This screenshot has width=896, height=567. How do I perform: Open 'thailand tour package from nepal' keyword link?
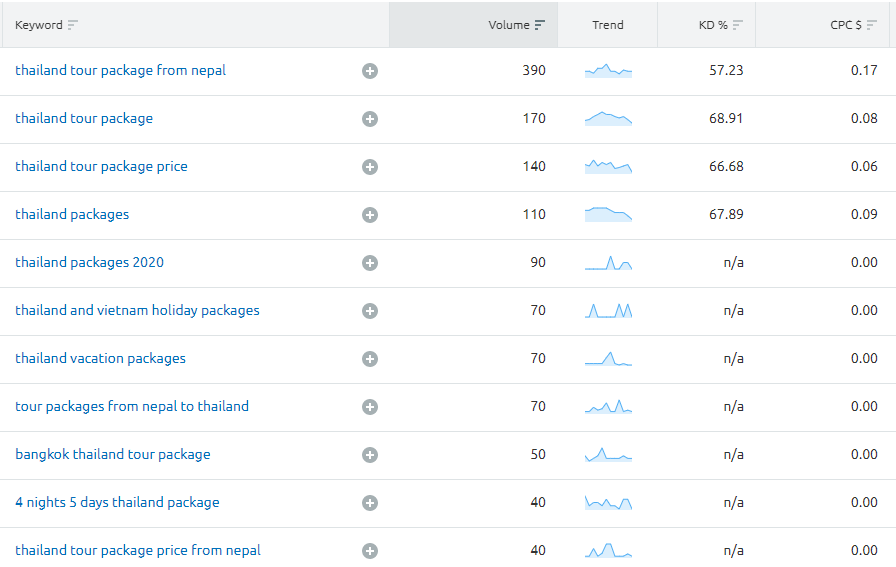tap(120, 71)
